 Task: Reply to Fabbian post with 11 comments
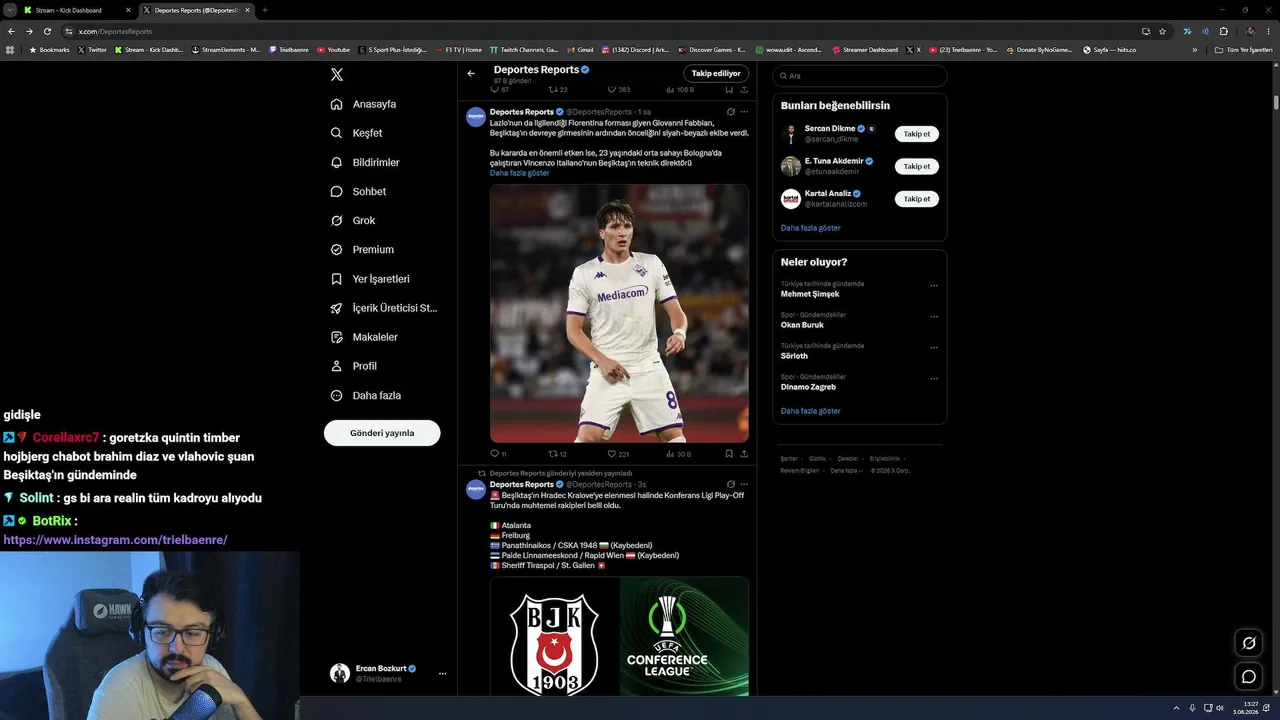pos(498,454)
